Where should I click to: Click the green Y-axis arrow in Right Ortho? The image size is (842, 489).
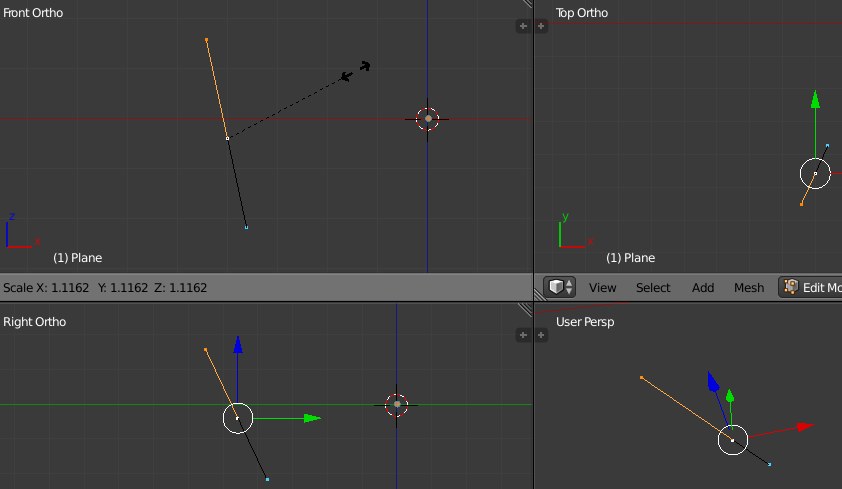tap(312, 418)
